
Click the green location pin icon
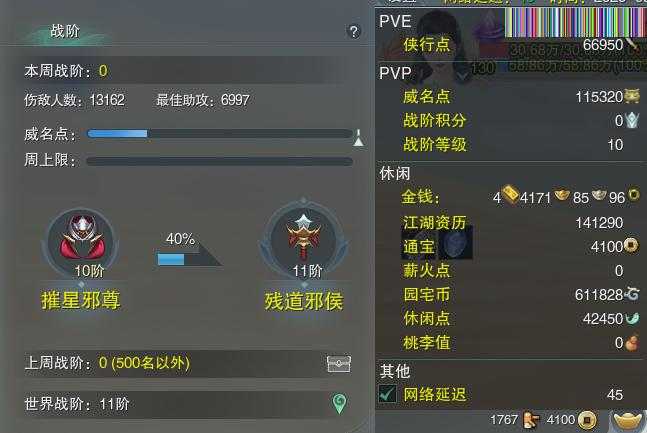(339, 404)
